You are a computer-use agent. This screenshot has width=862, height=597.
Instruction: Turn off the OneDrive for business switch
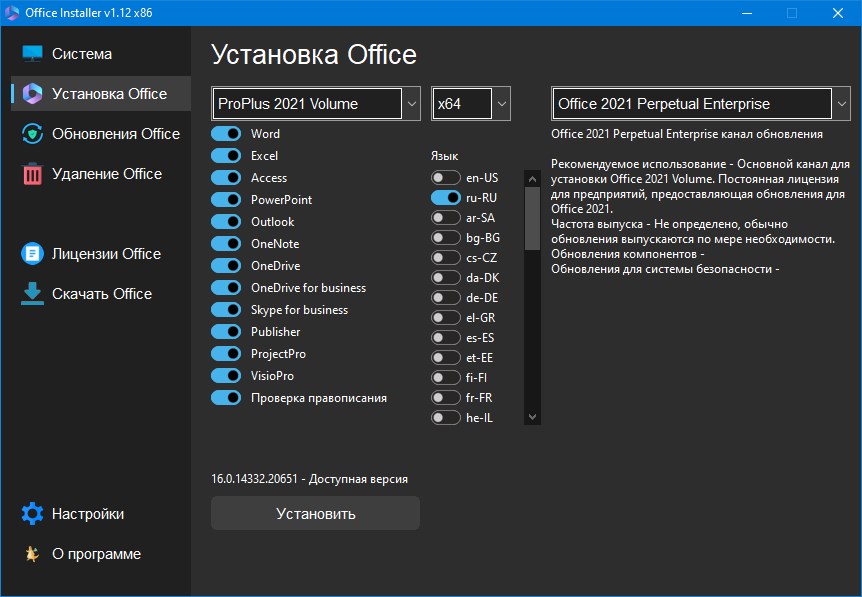coord(226,288)
